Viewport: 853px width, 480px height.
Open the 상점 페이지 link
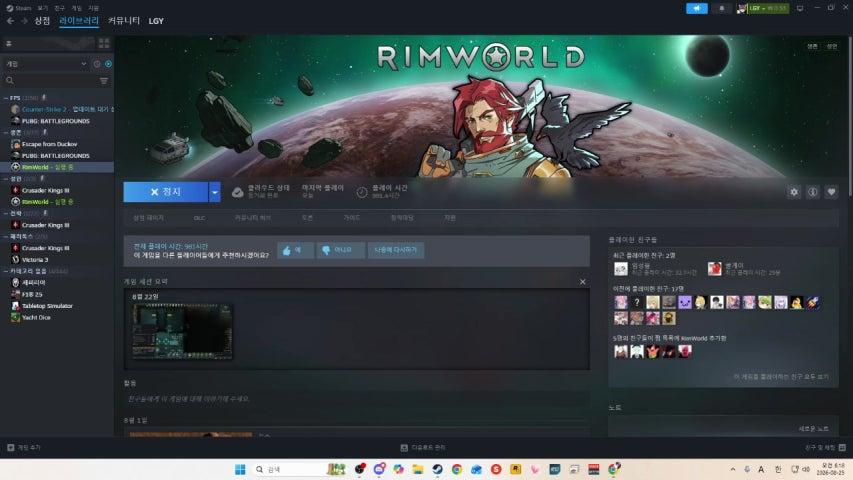148,218
